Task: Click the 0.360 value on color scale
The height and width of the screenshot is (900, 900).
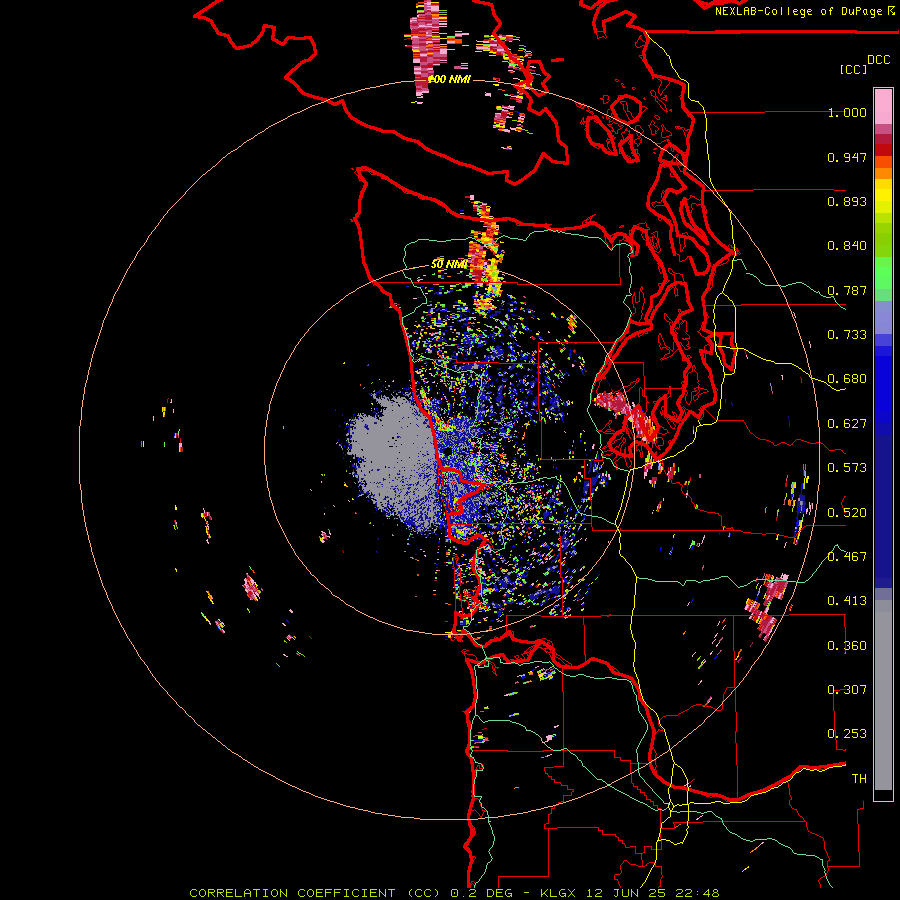Action: (x=847, y=646)
